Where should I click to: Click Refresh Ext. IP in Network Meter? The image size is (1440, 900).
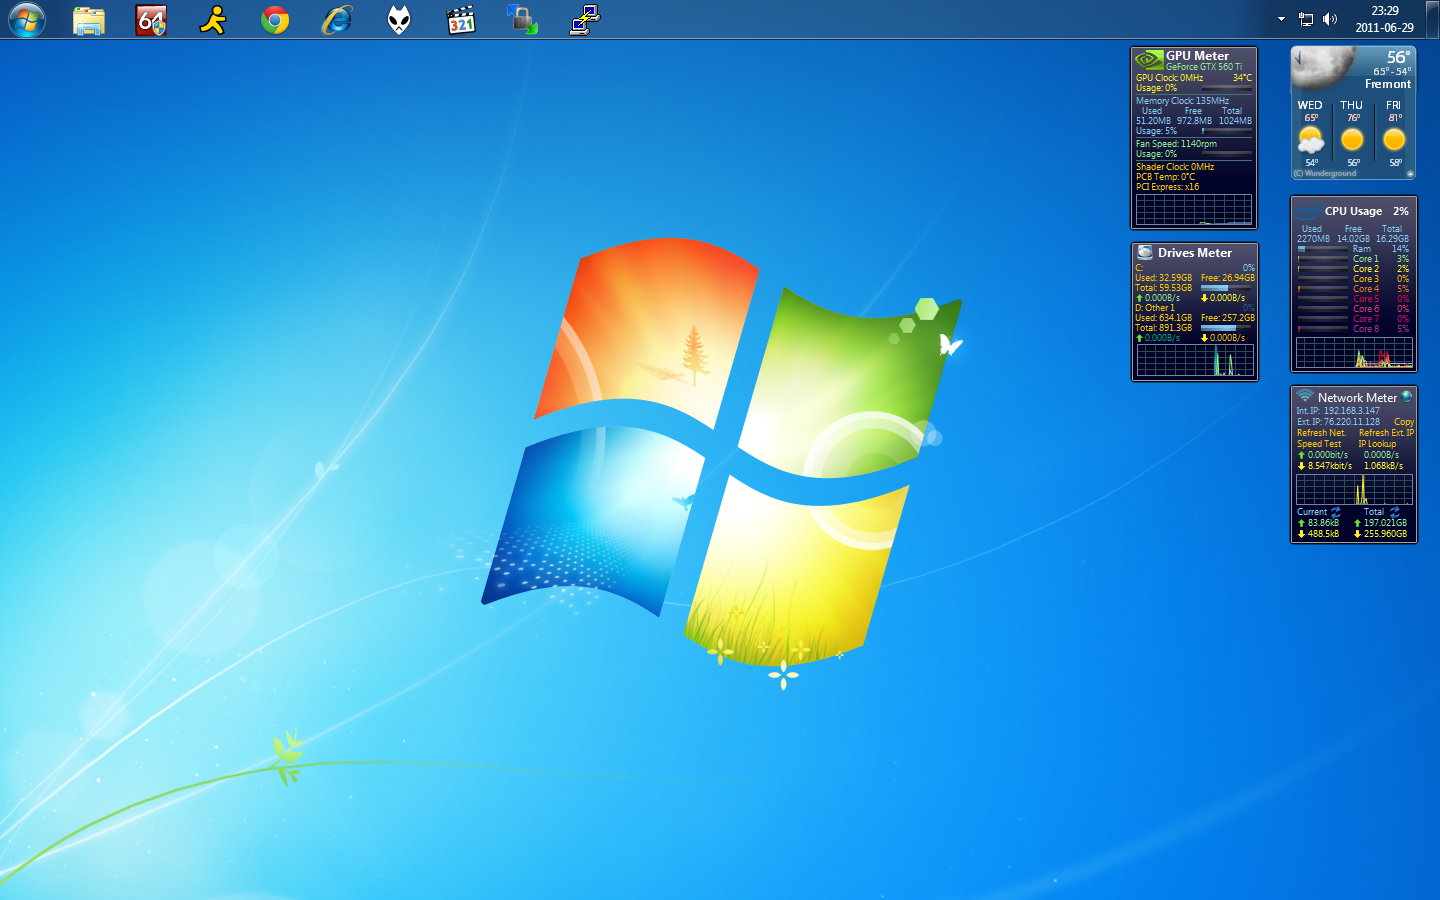tap(1386, 433)
